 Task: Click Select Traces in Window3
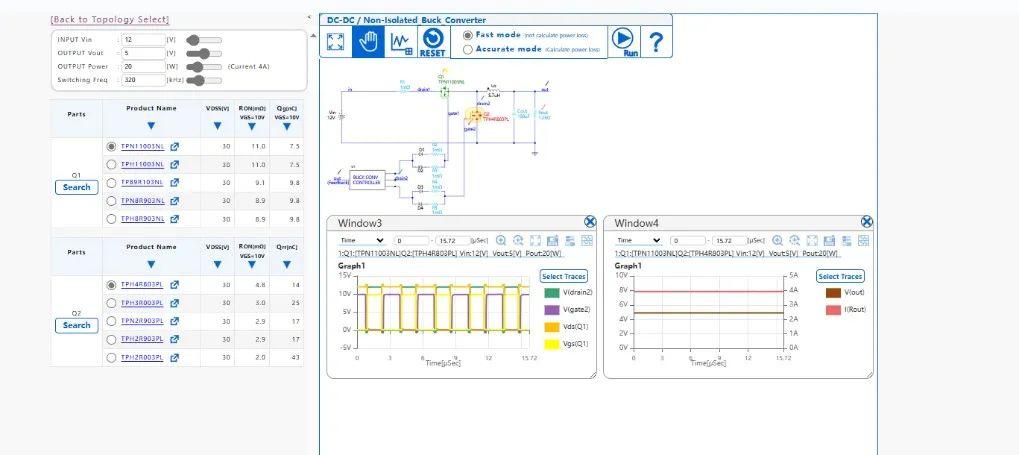pyautogui.click(x=563, y=276)
